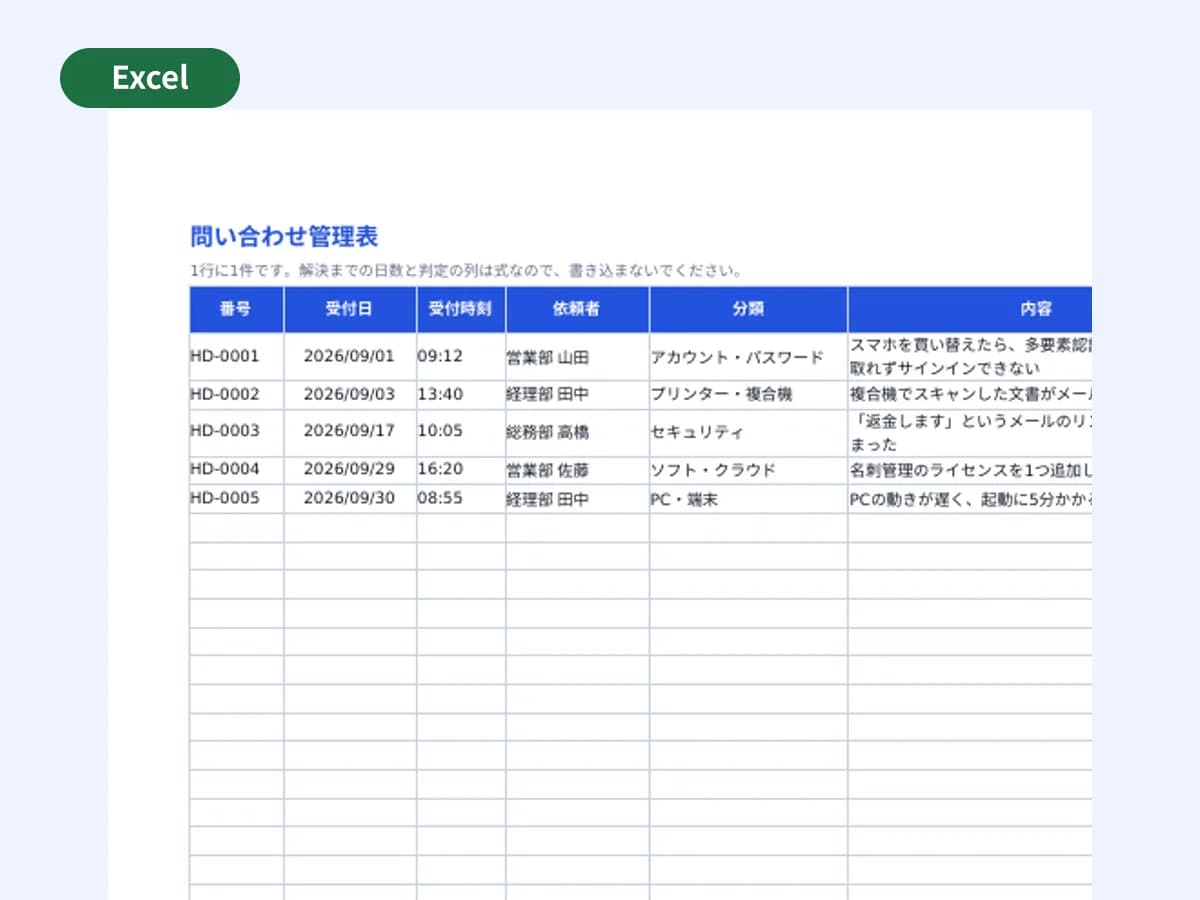Select time cell 16:20
Viewport: 1200px width, 900px height.
(x=461, y=470)
